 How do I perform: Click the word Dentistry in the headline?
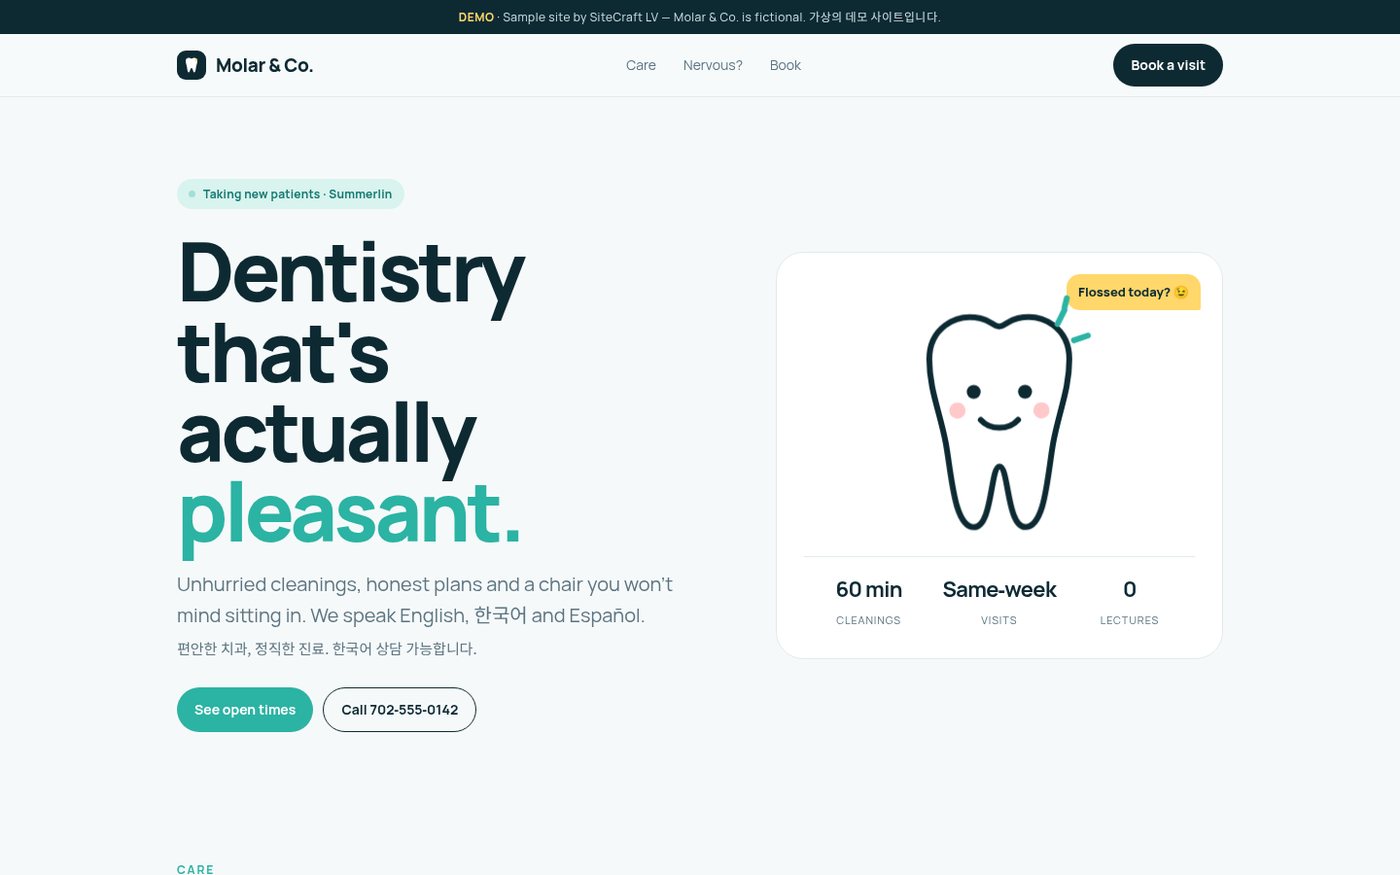click(x=351, y=275)
